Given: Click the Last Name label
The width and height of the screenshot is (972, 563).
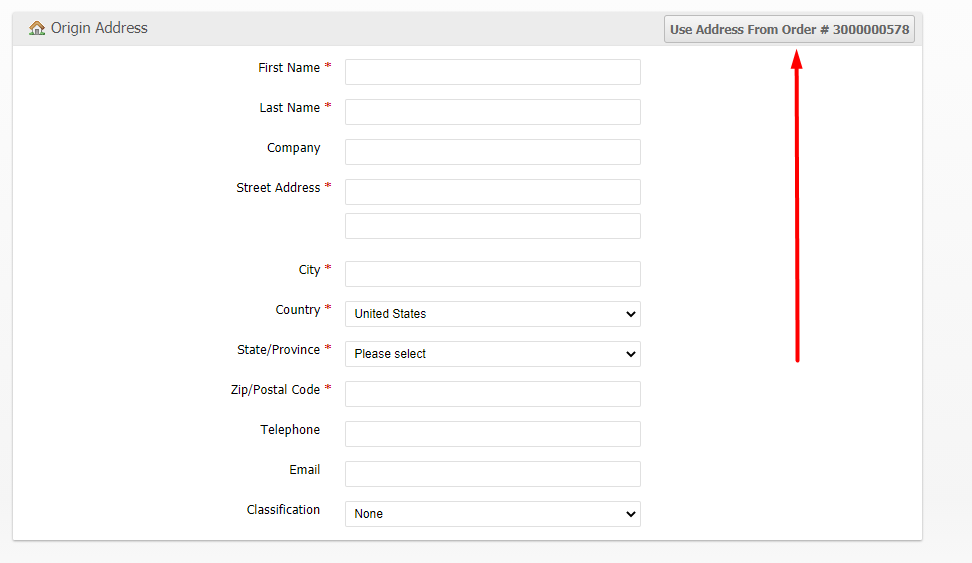Looking at the screenshot, I should tap(289, 108).
